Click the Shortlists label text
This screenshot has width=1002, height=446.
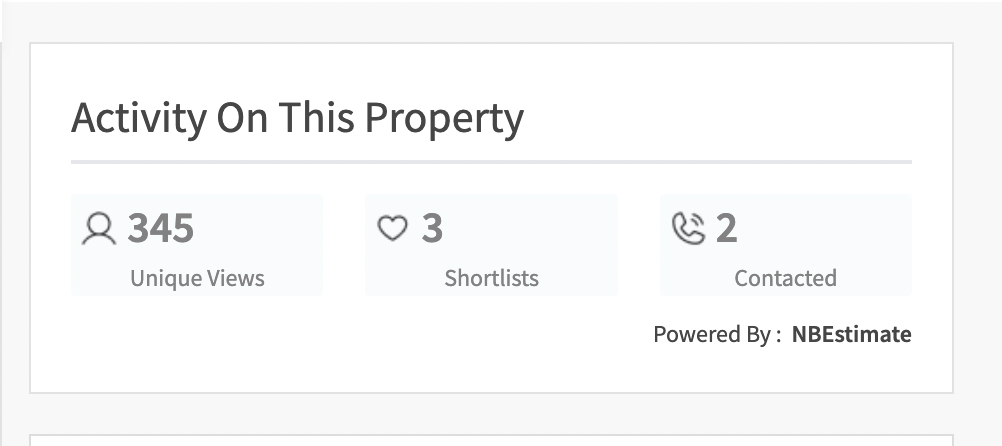point(491,278)
